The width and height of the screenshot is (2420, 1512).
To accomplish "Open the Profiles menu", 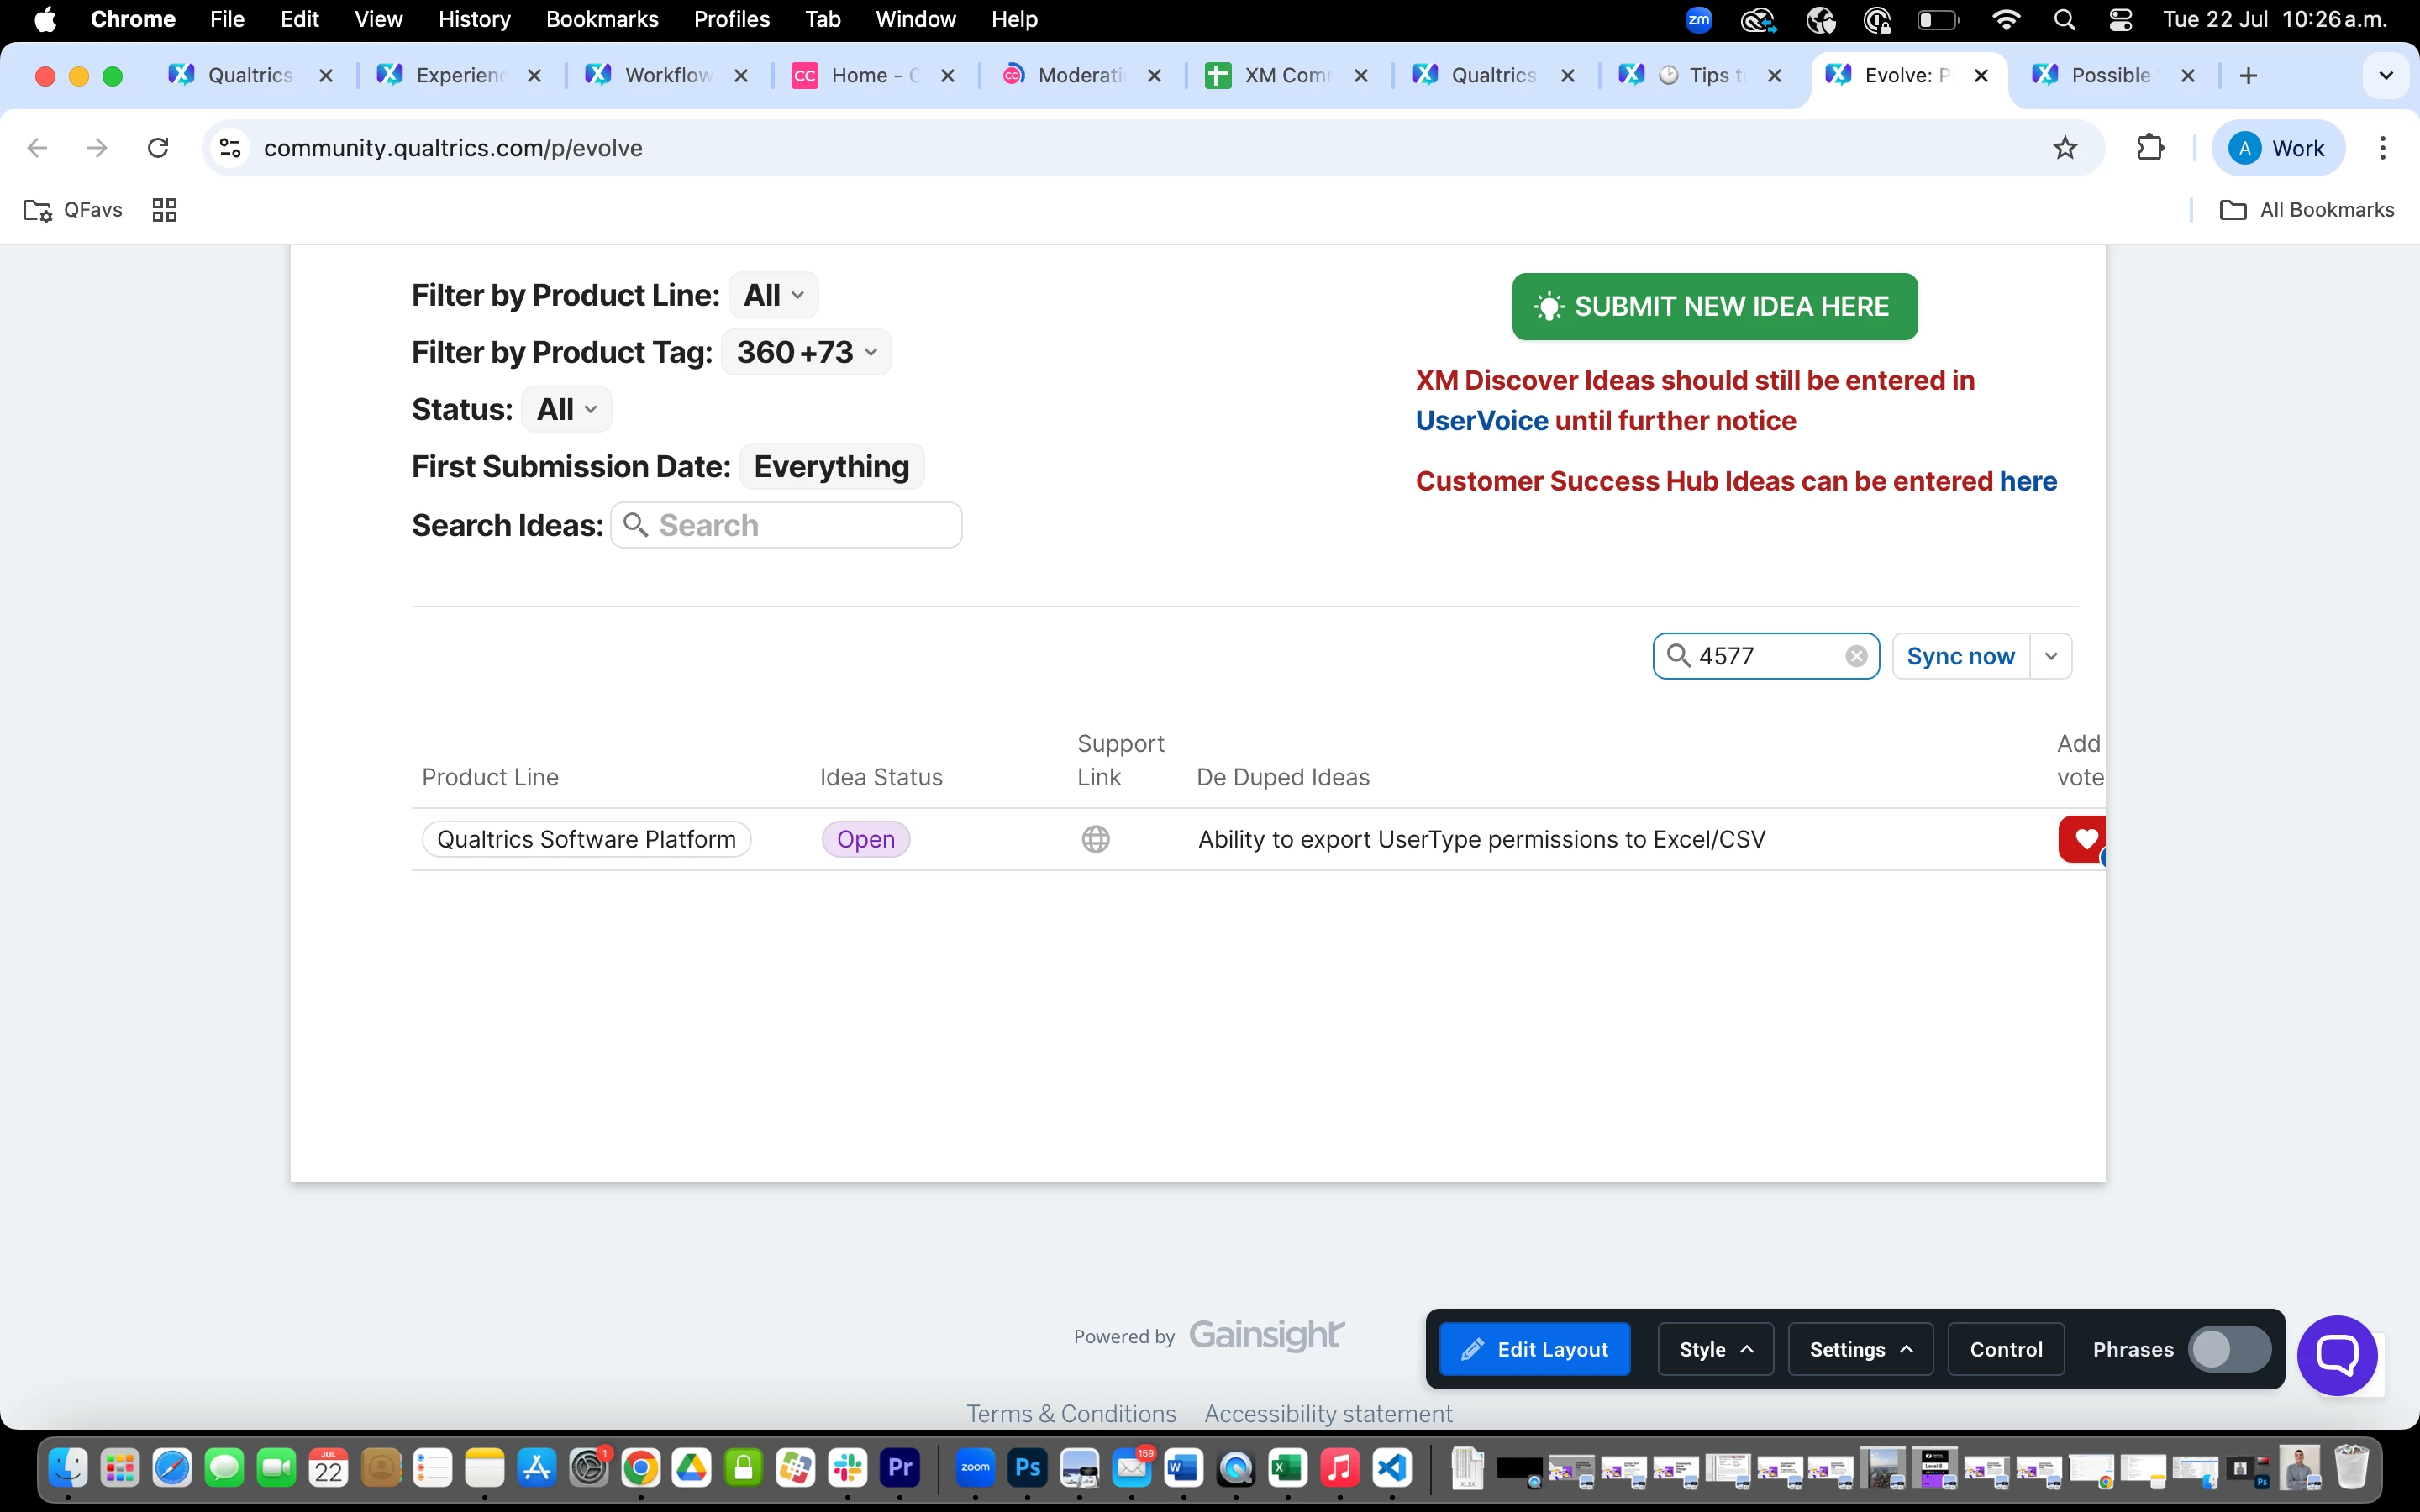I will point(731,20).
